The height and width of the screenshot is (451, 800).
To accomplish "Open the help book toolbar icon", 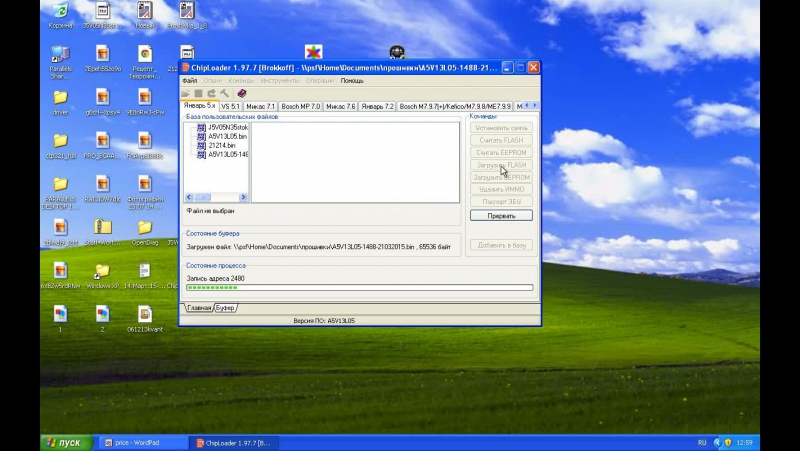I will click(x=242, y=93).
